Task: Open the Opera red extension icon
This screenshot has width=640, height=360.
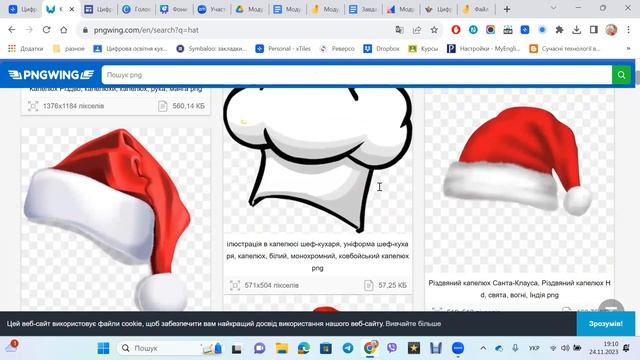Action: (x=456, y=30)
